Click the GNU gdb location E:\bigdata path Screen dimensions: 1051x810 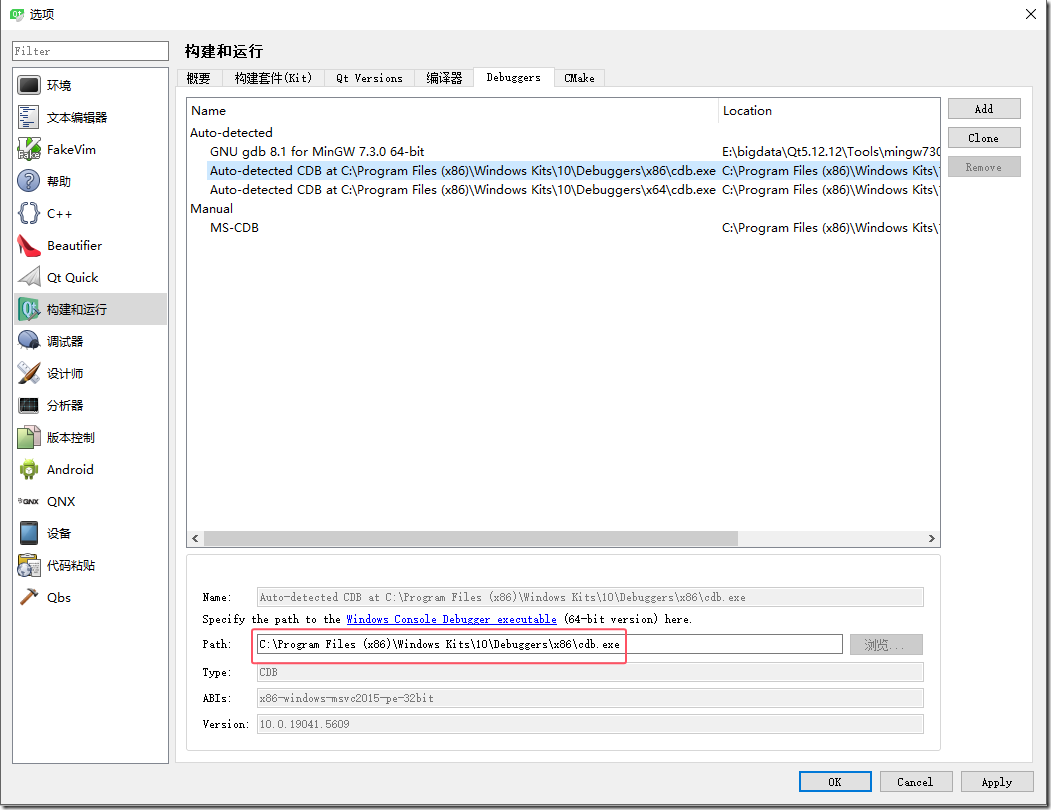click(830, 152)
